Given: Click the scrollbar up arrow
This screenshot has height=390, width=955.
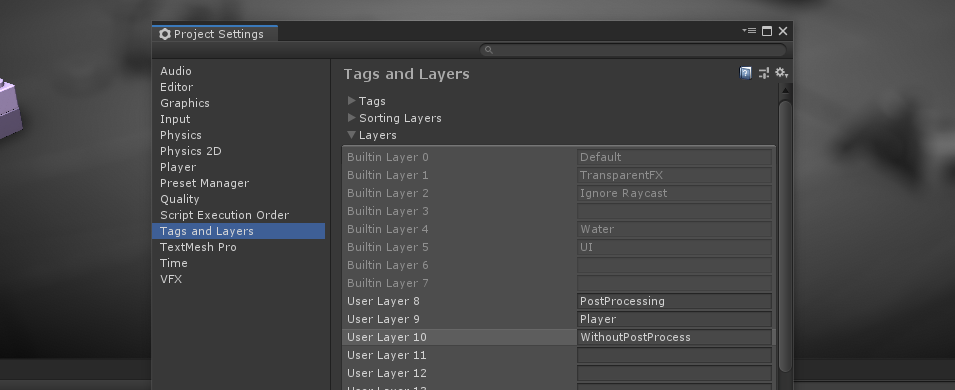Looking at the screenshot, I should [x=785, y=90].
